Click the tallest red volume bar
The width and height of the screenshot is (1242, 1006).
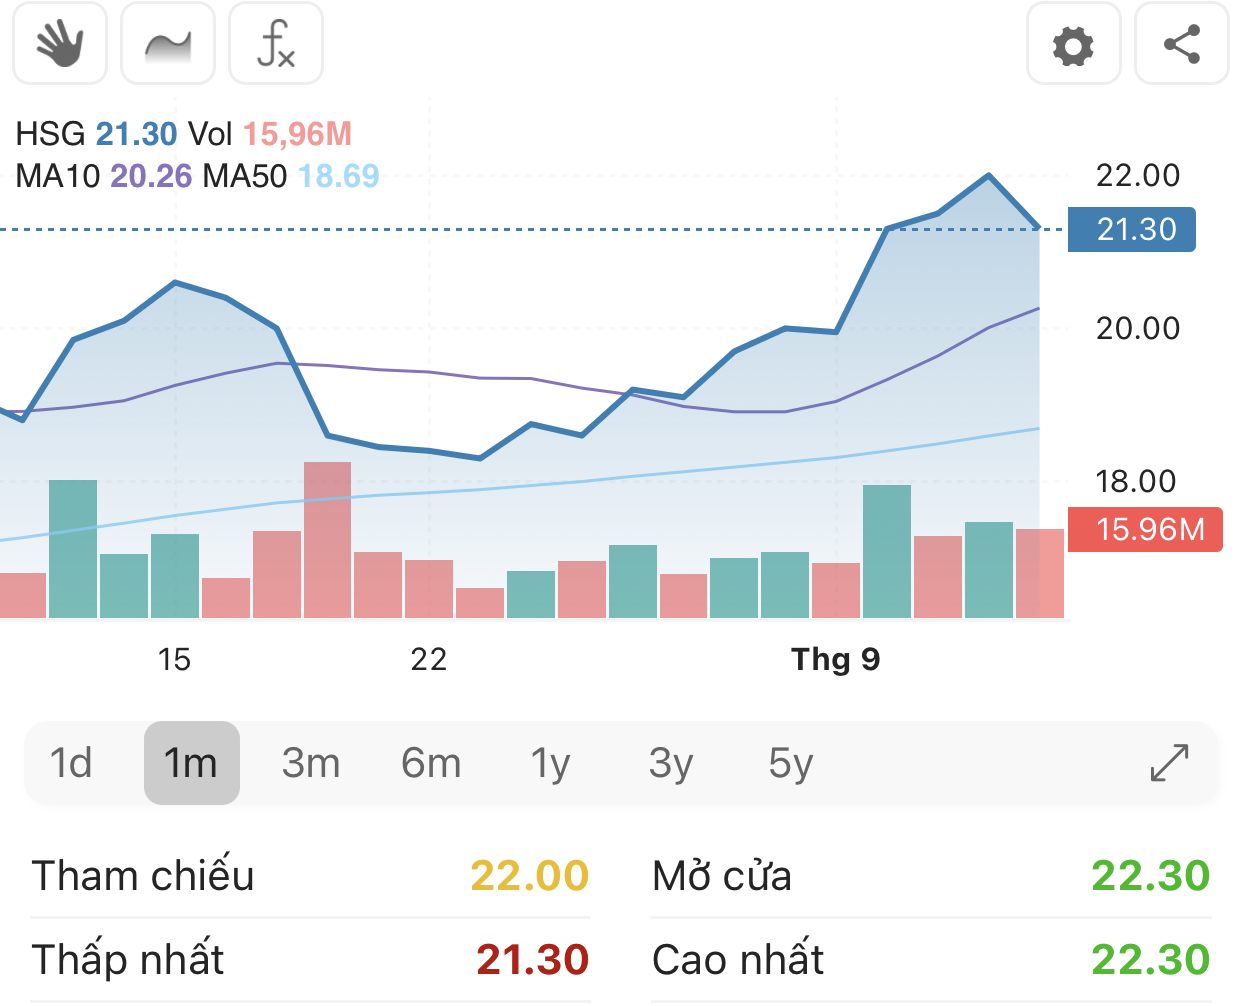click(x=327, y=540)
